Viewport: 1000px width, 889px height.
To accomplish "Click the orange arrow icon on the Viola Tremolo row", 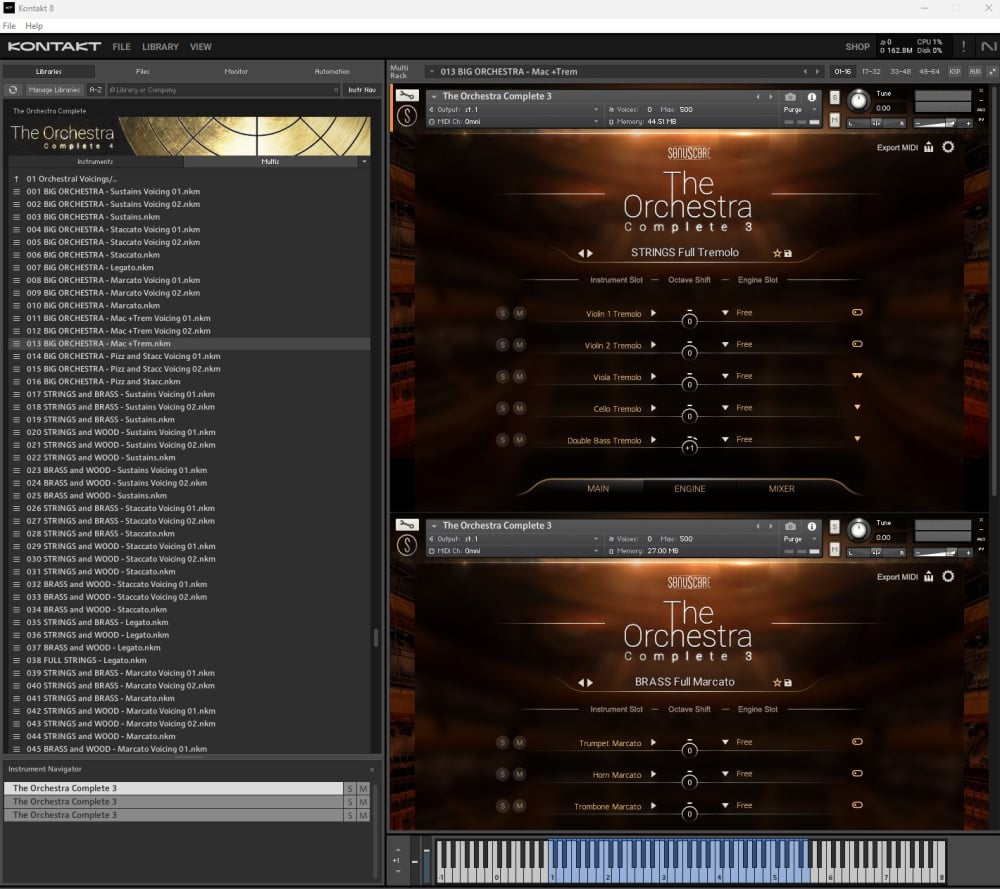I will pos(857,376).
